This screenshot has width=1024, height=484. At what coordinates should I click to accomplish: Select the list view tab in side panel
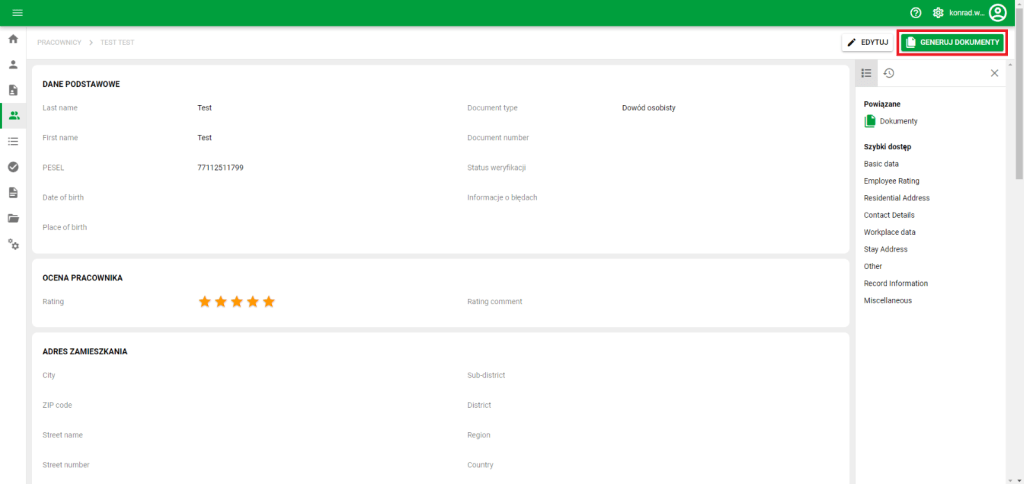pyautogui.click(x=866, y=73)
